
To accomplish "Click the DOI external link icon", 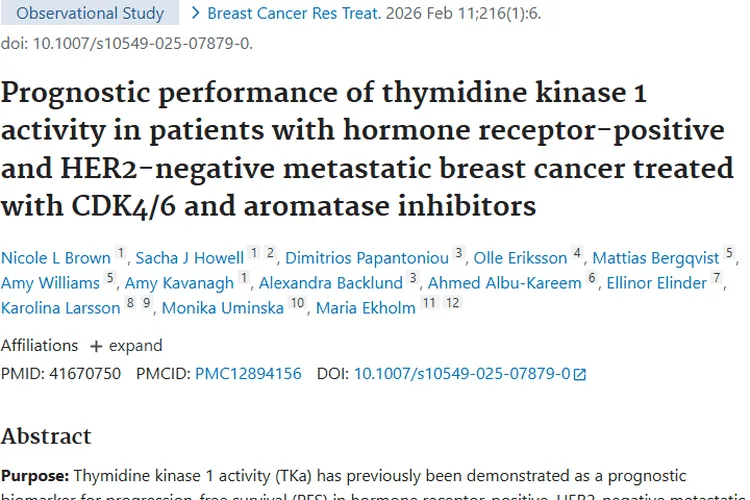I will [x=580, y=374].
